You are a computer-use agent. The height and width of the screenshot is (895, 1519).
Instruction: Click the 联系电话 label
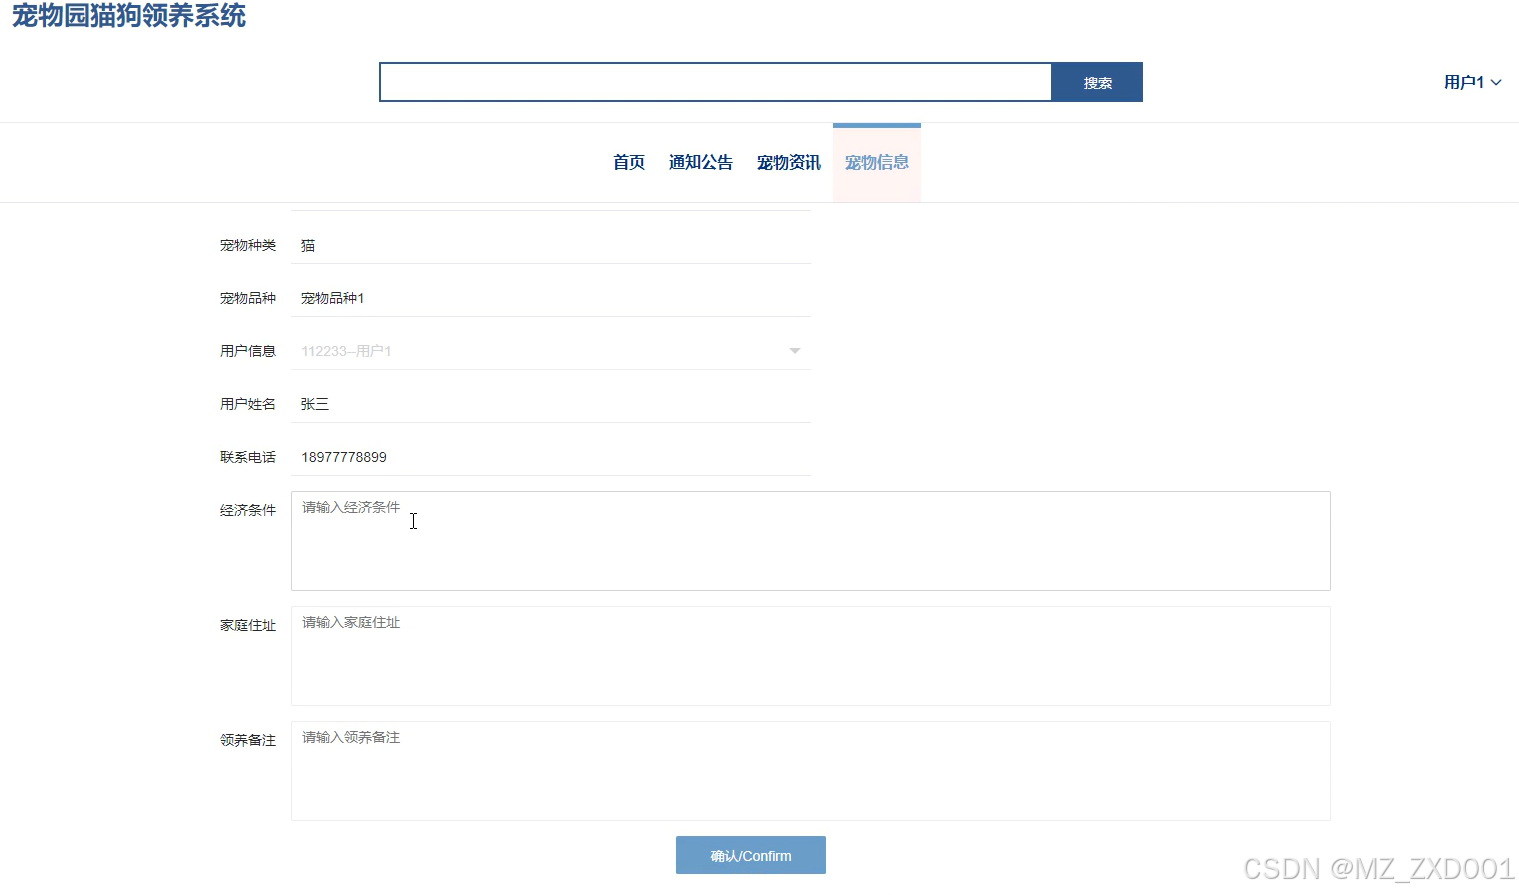248,457
